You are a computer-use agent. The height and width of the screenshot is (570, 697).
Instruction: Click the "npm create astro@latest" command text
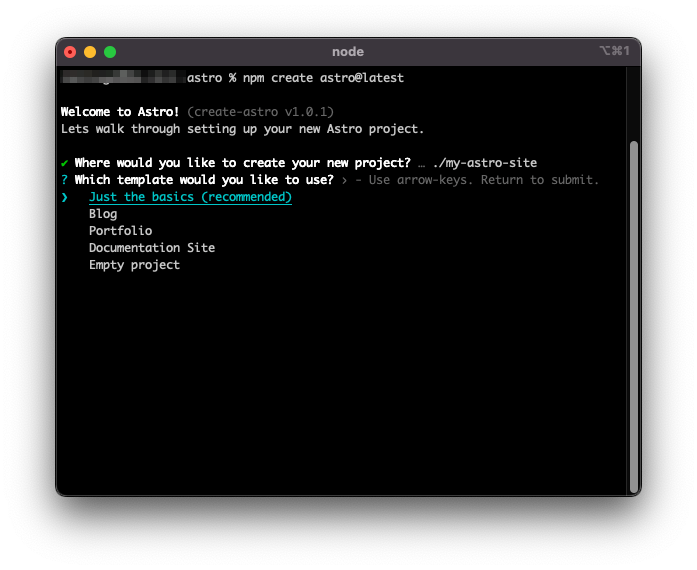(x=323, y=78)
